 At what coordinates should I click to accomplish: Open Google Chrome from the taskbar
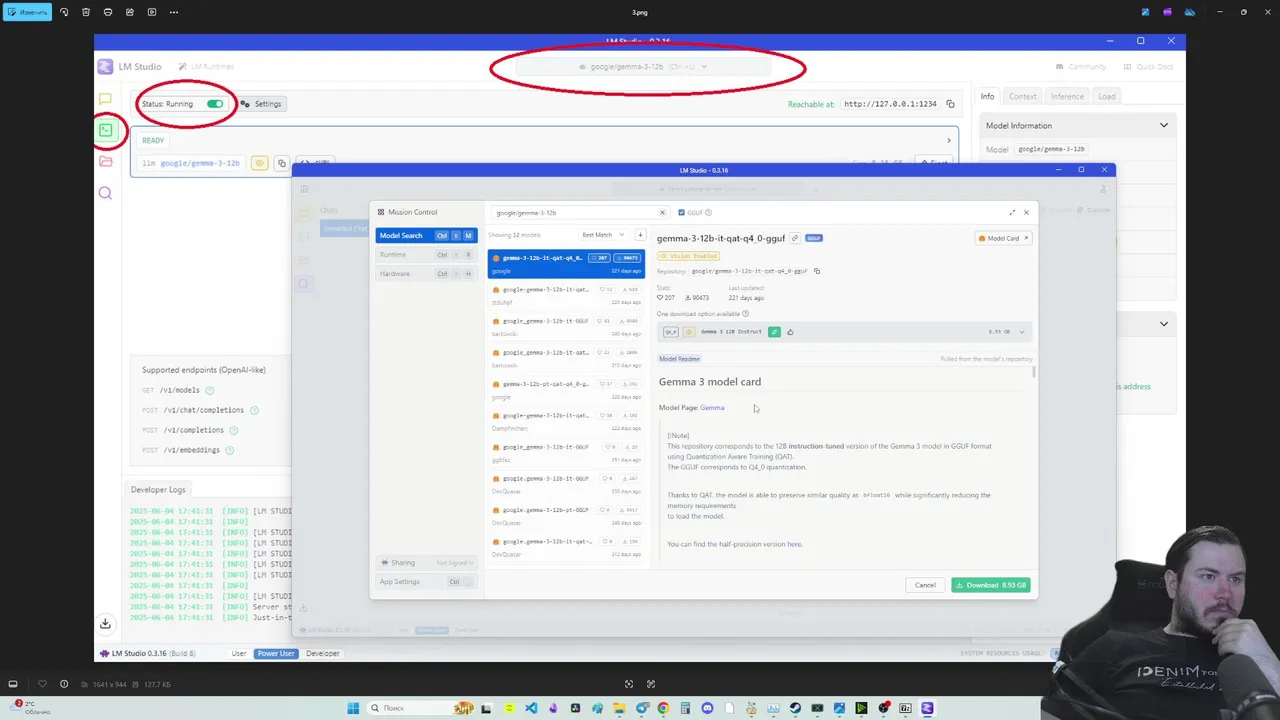(663, 708)
